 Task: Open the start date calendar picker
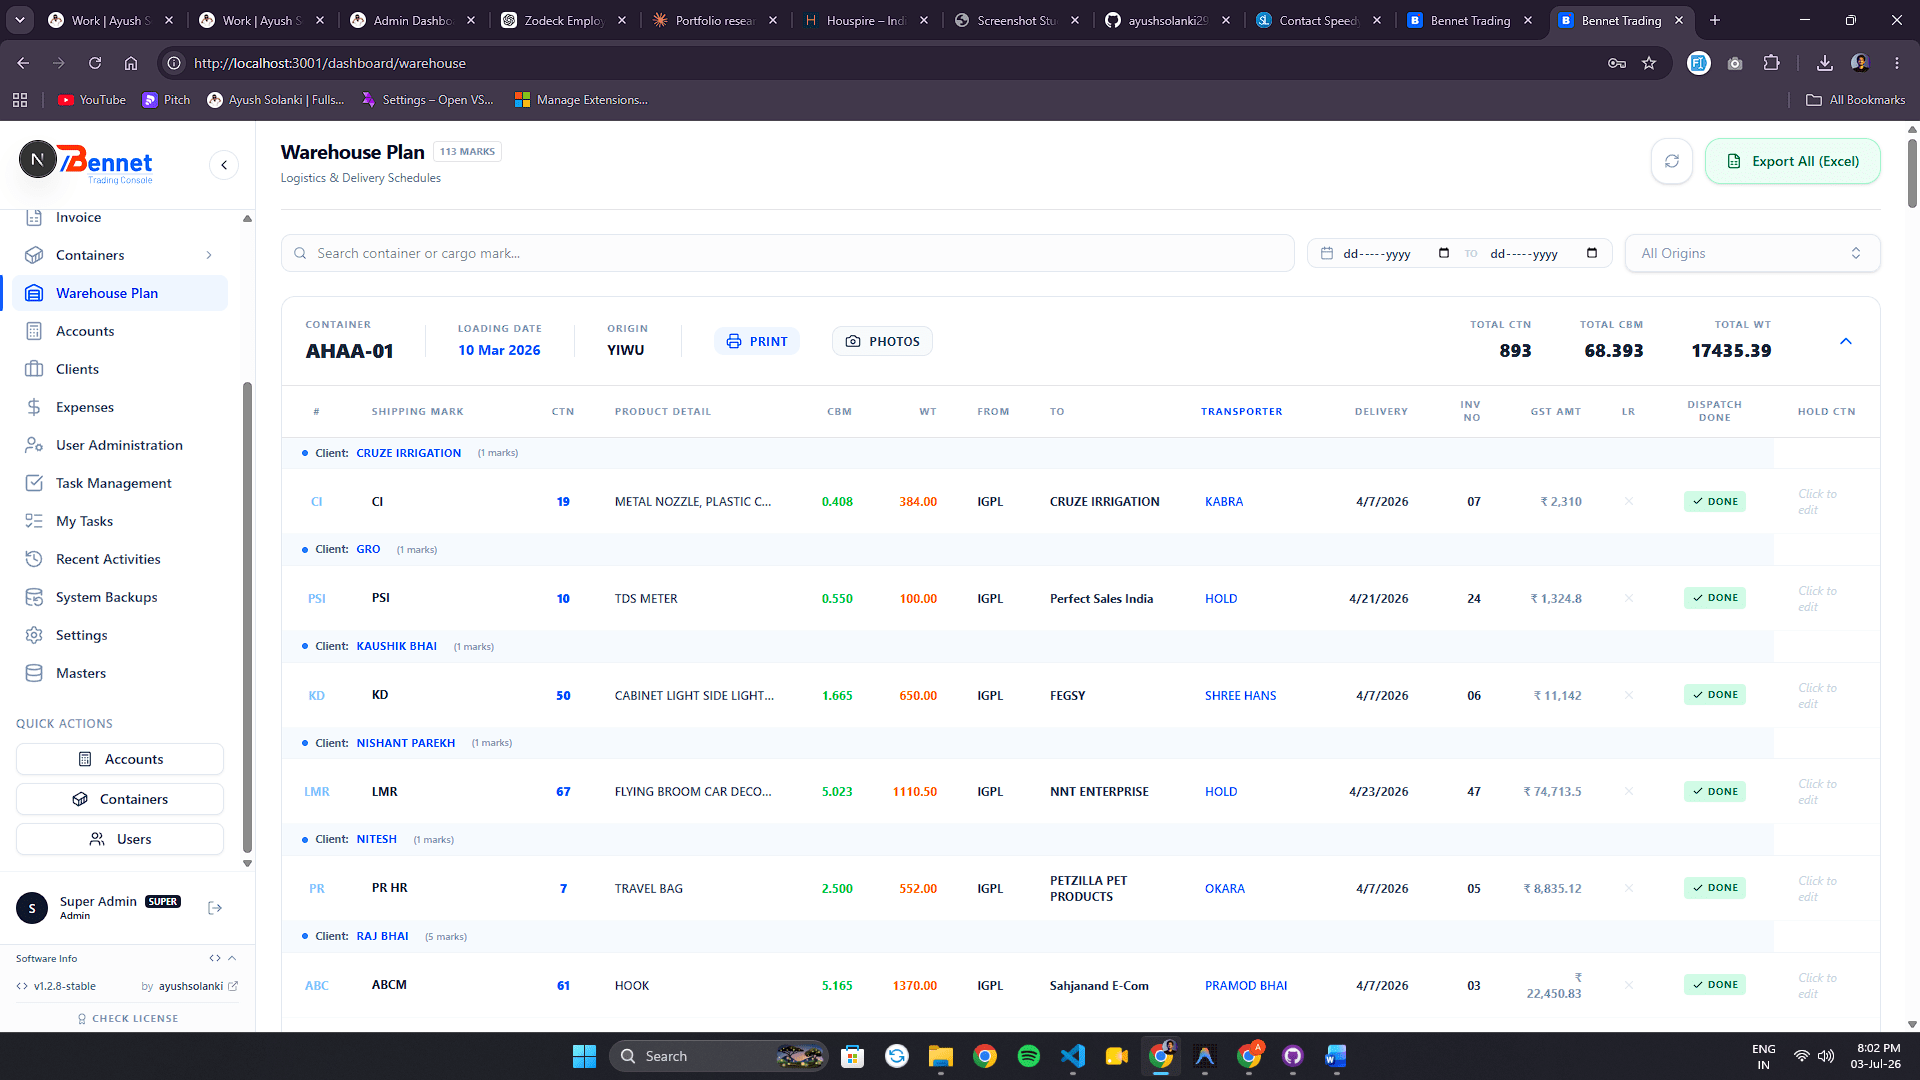click(x=1444, y=253)
